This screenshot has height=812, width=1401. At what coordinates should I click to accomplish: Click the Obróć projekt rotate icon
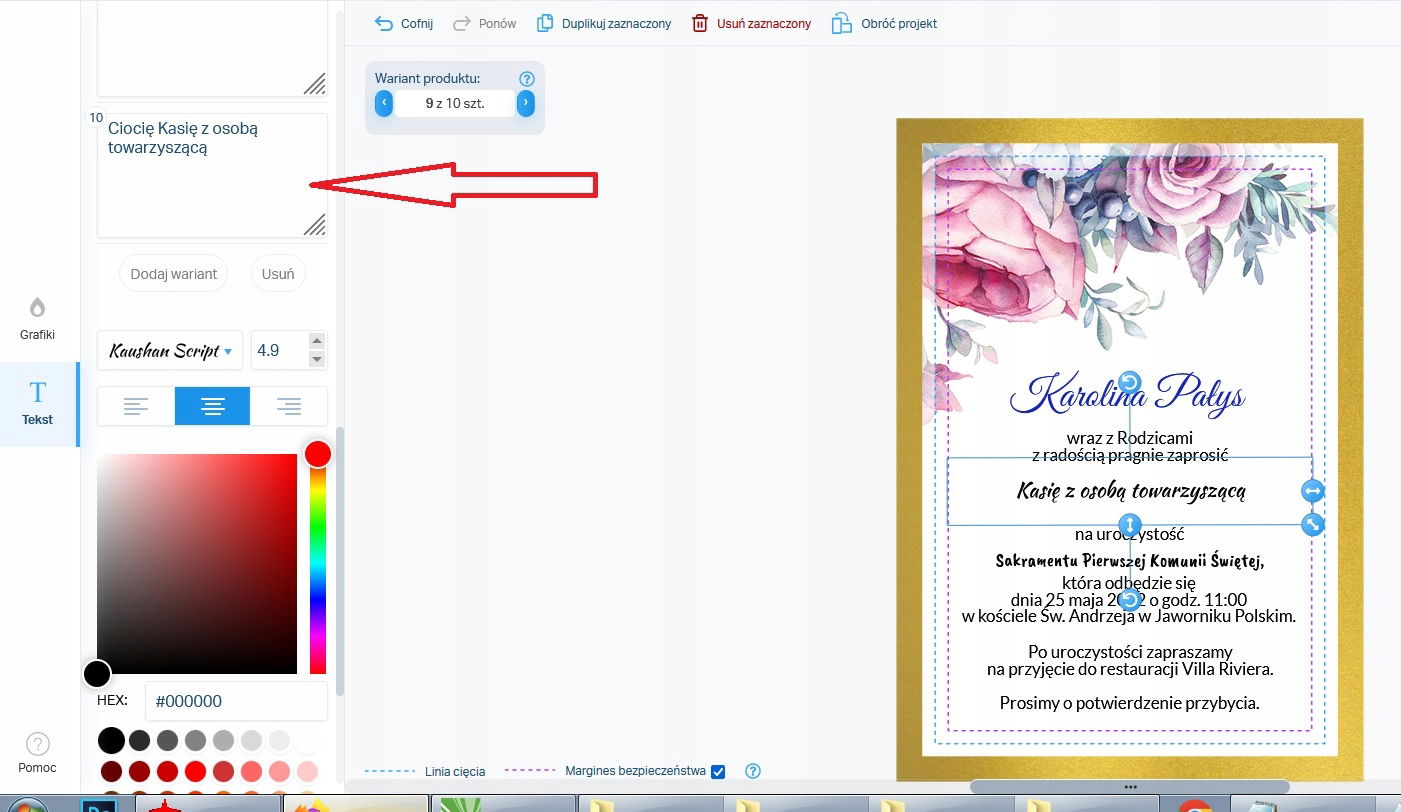(842, 23)
